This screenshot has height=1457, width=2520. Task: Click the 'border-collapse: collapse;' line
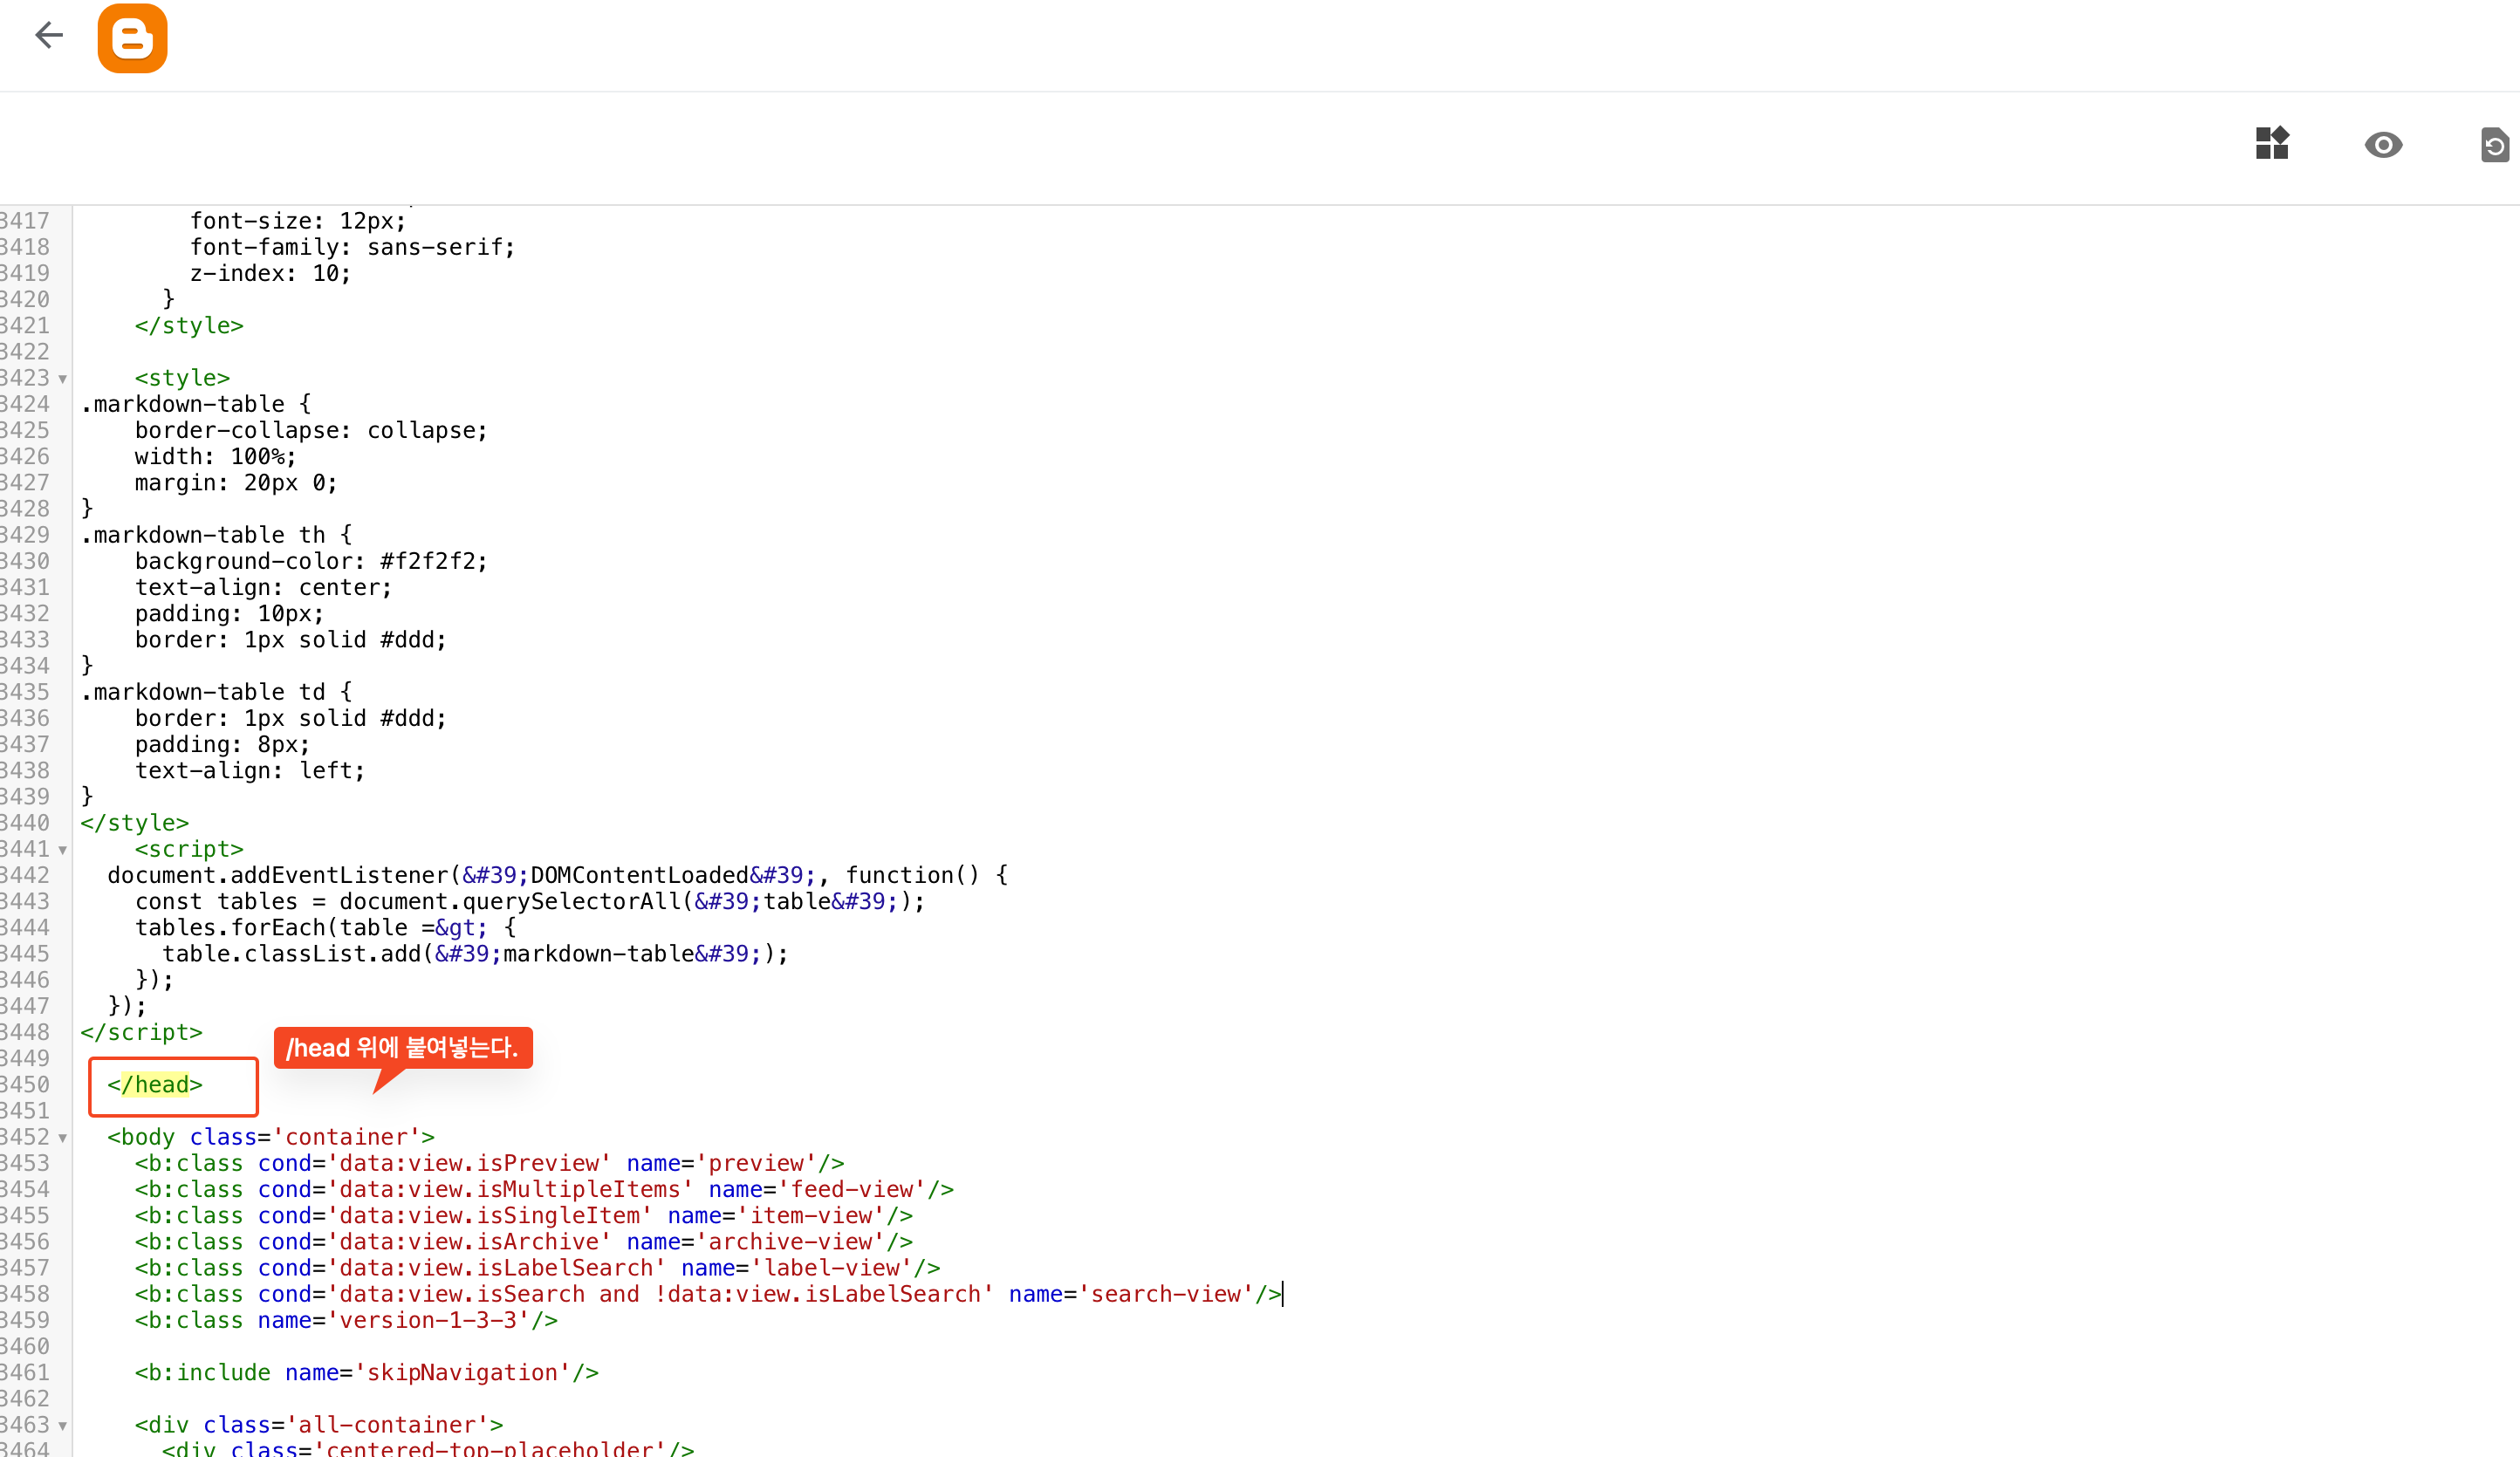[x=311, y=430]
